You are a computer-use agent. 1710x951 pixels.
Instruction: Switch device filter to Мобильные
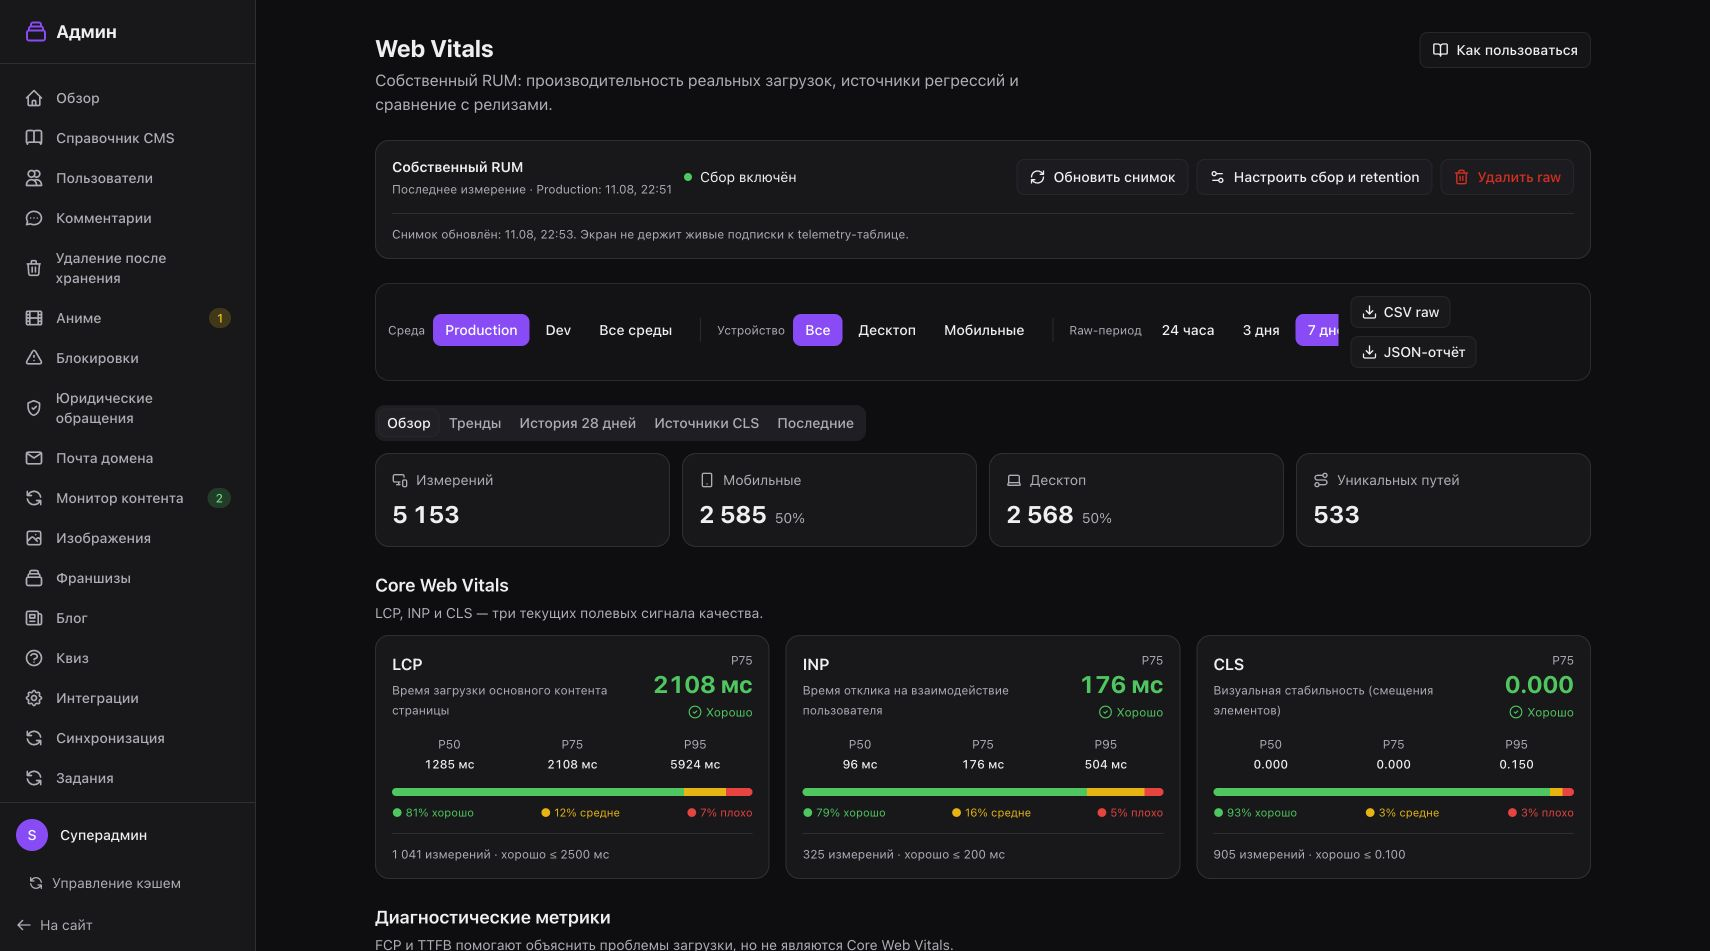point(984,330)
